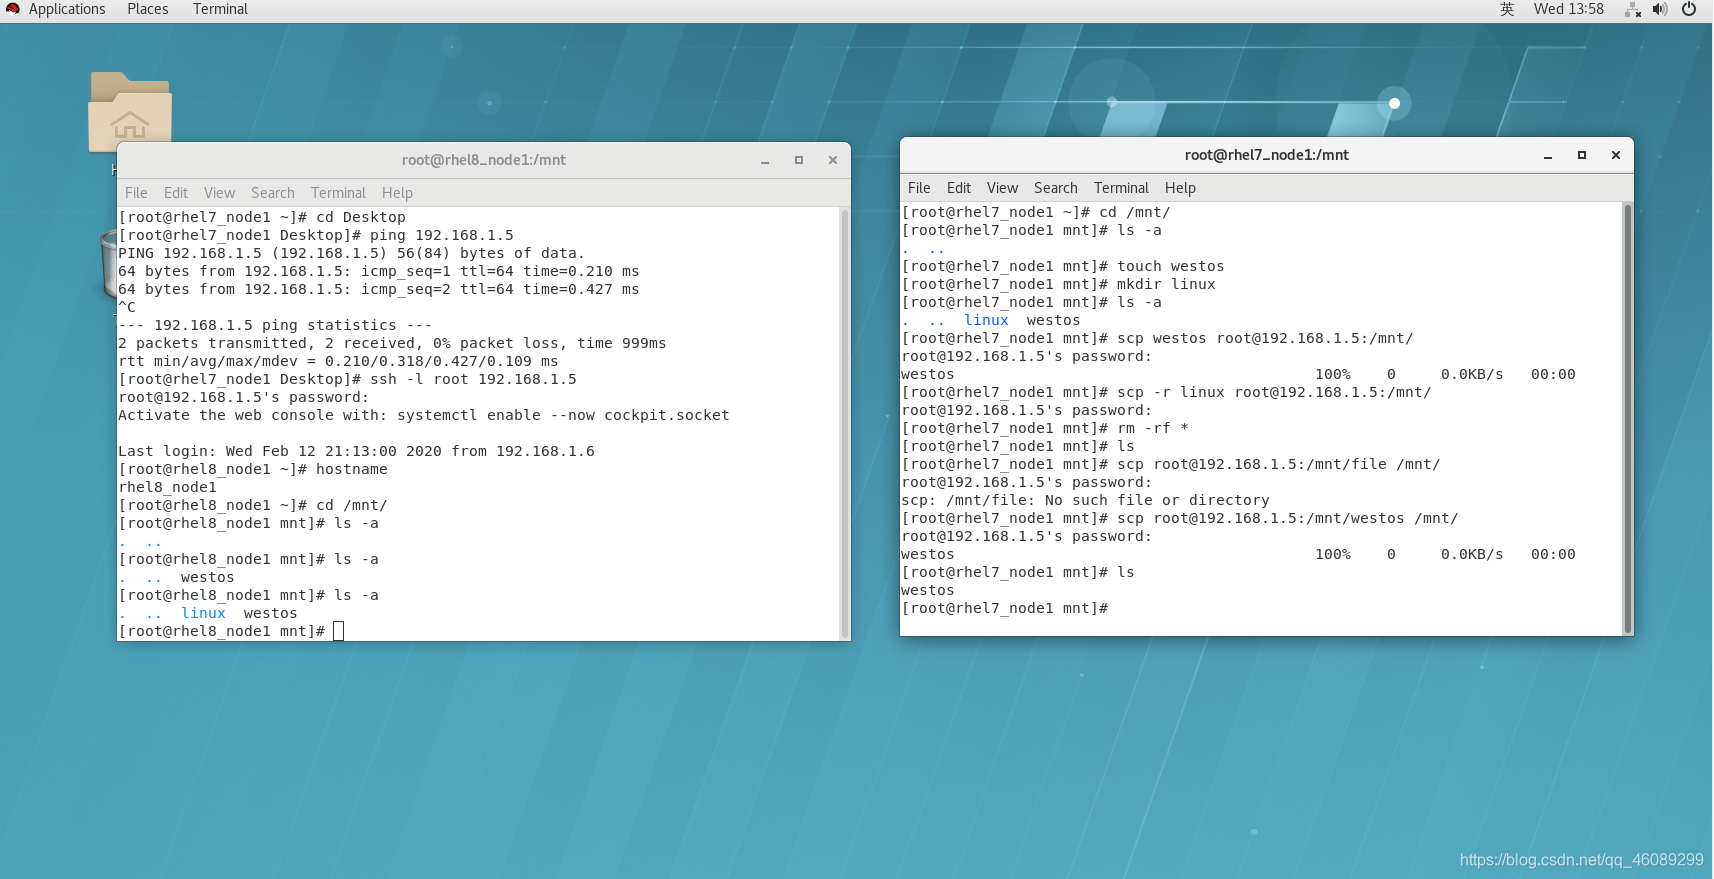Open Terminal menu in rhel7_node1 terminal
The height and width of the screenshot is (879, 1714).
pos(1121,188)
